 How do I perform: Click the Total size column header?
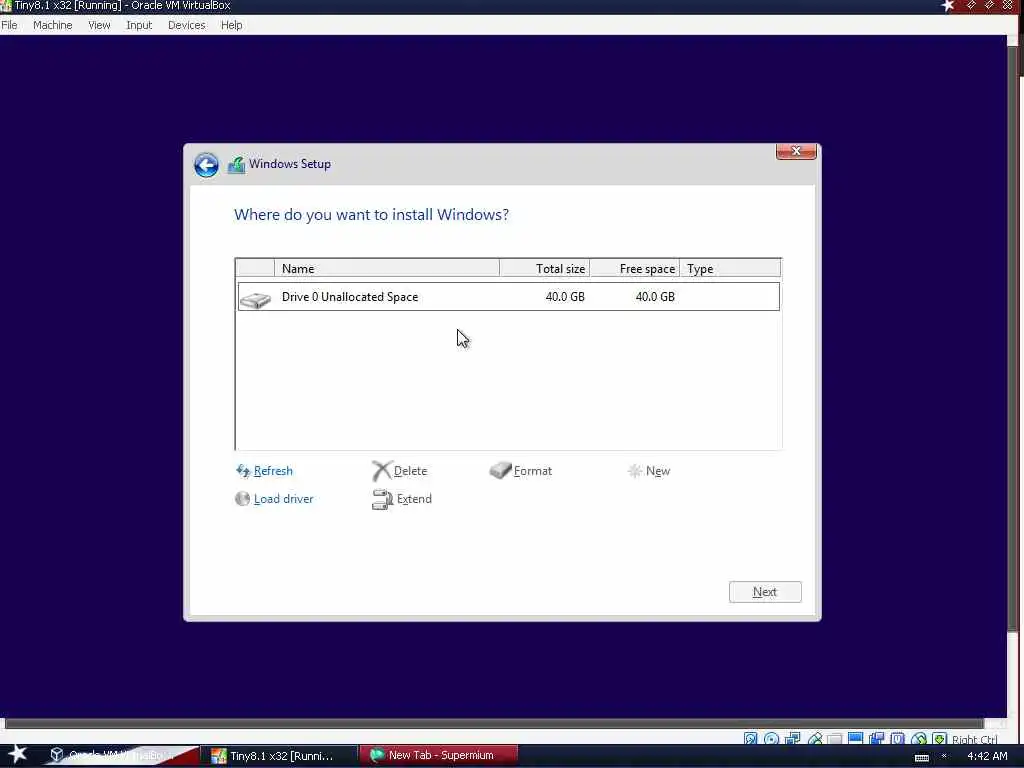545,268
